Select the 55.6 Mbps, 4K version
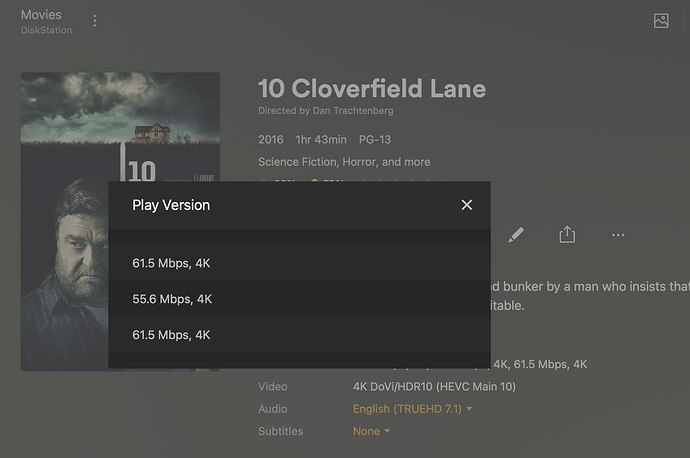The height and width of the screenshot is (458, 690). tap(299, 299)
